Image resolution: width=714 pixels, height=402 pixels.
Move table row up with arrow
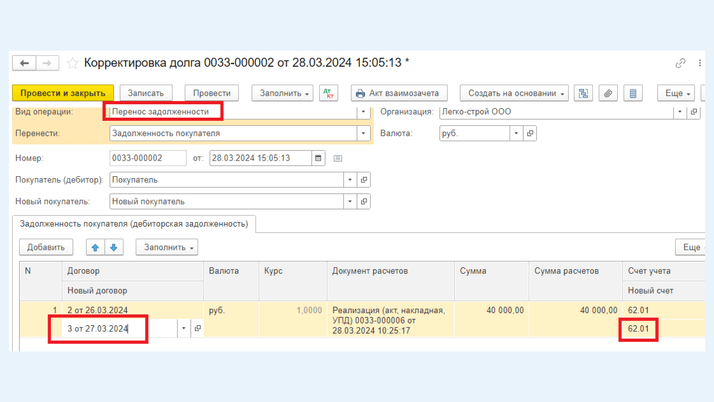[96, 247]
